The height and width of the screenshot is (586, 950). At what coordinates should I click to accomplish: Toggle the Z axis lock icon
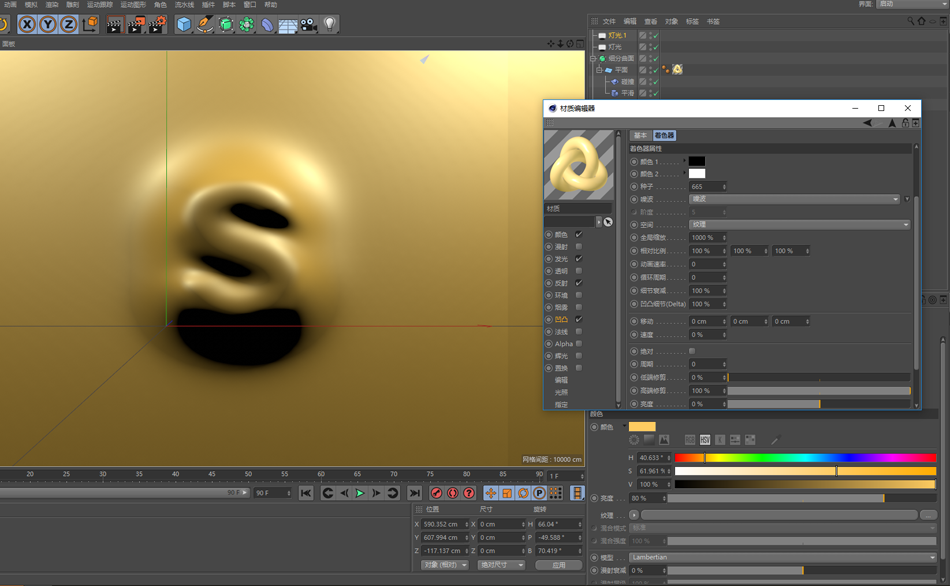[x=68, y=24]
